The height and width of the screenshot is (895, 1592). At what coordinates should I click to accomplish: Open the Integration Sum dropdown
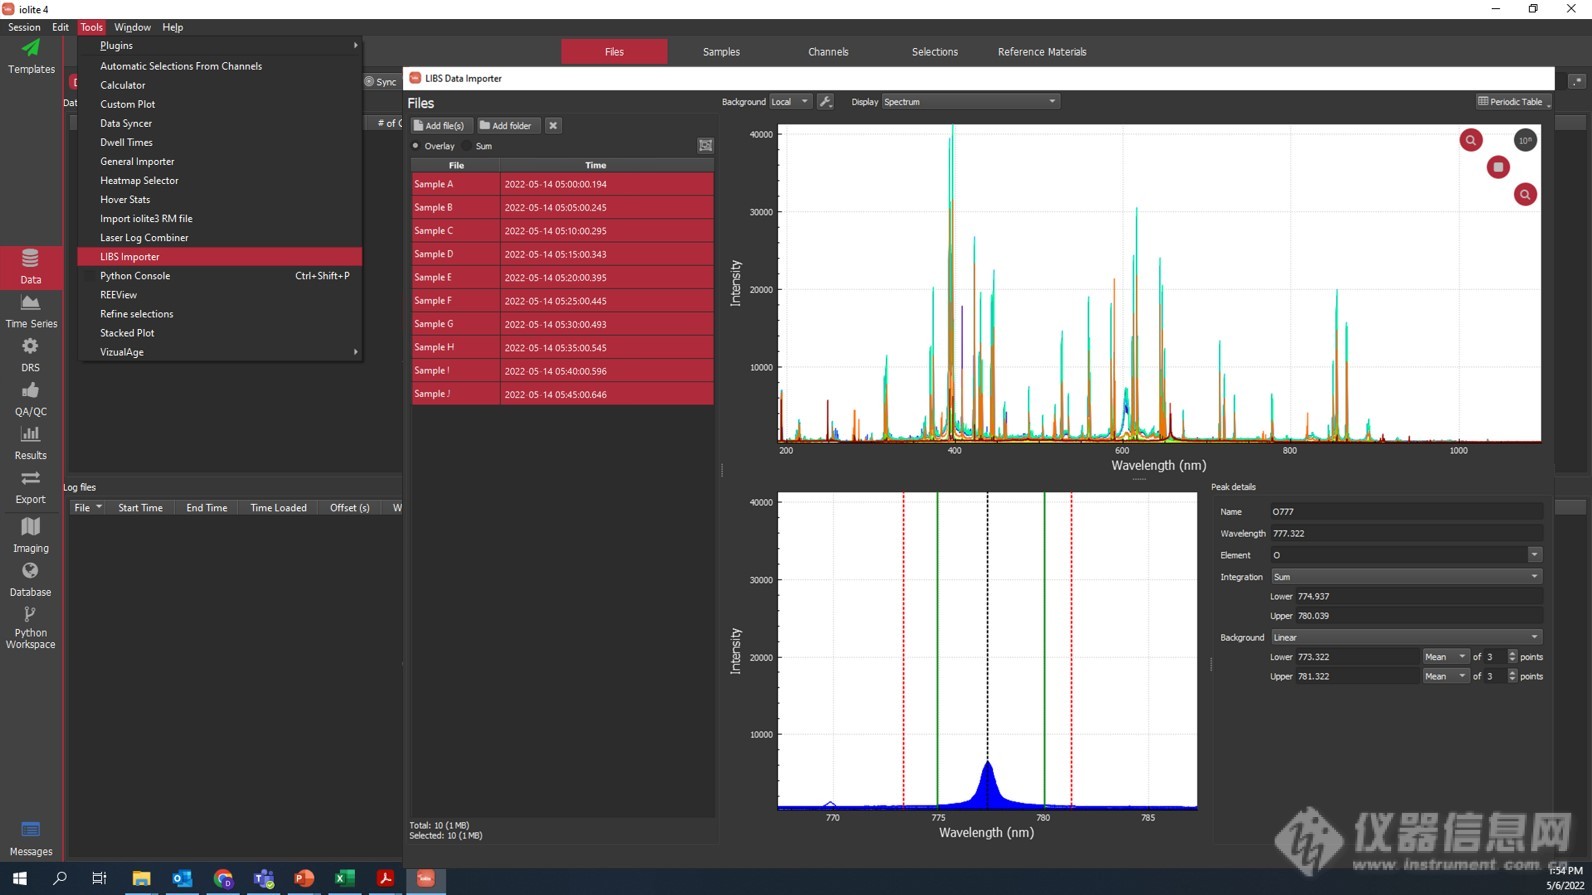pos(1405,577)
